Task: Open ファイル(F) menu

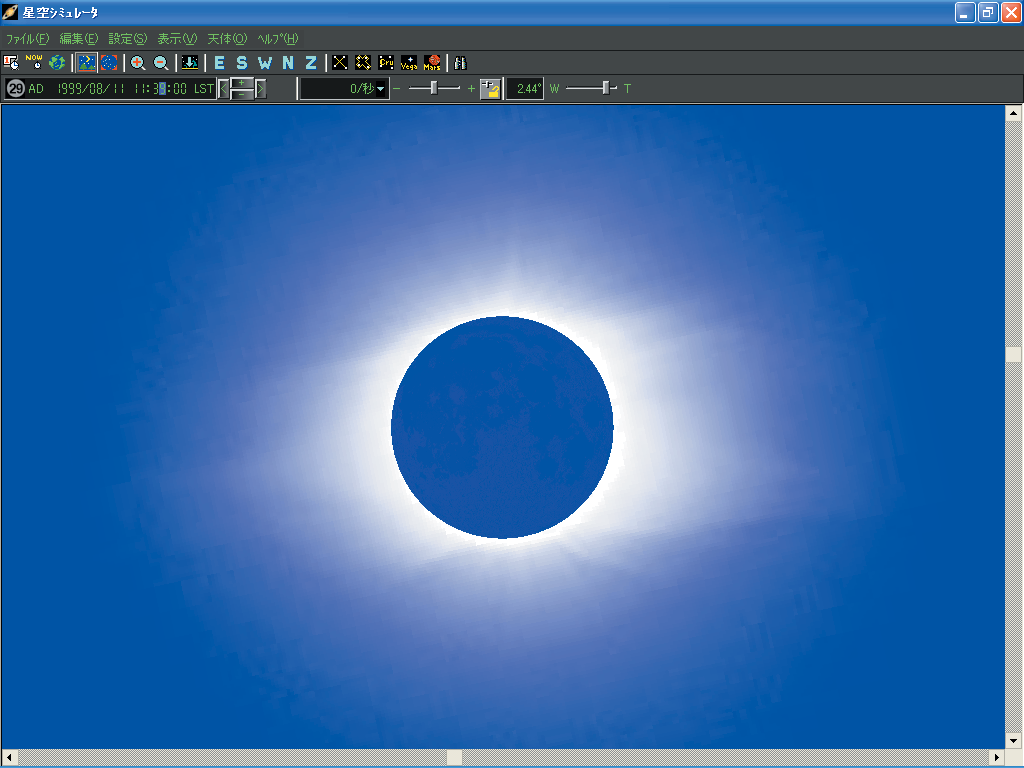Action: coord(27,39)
